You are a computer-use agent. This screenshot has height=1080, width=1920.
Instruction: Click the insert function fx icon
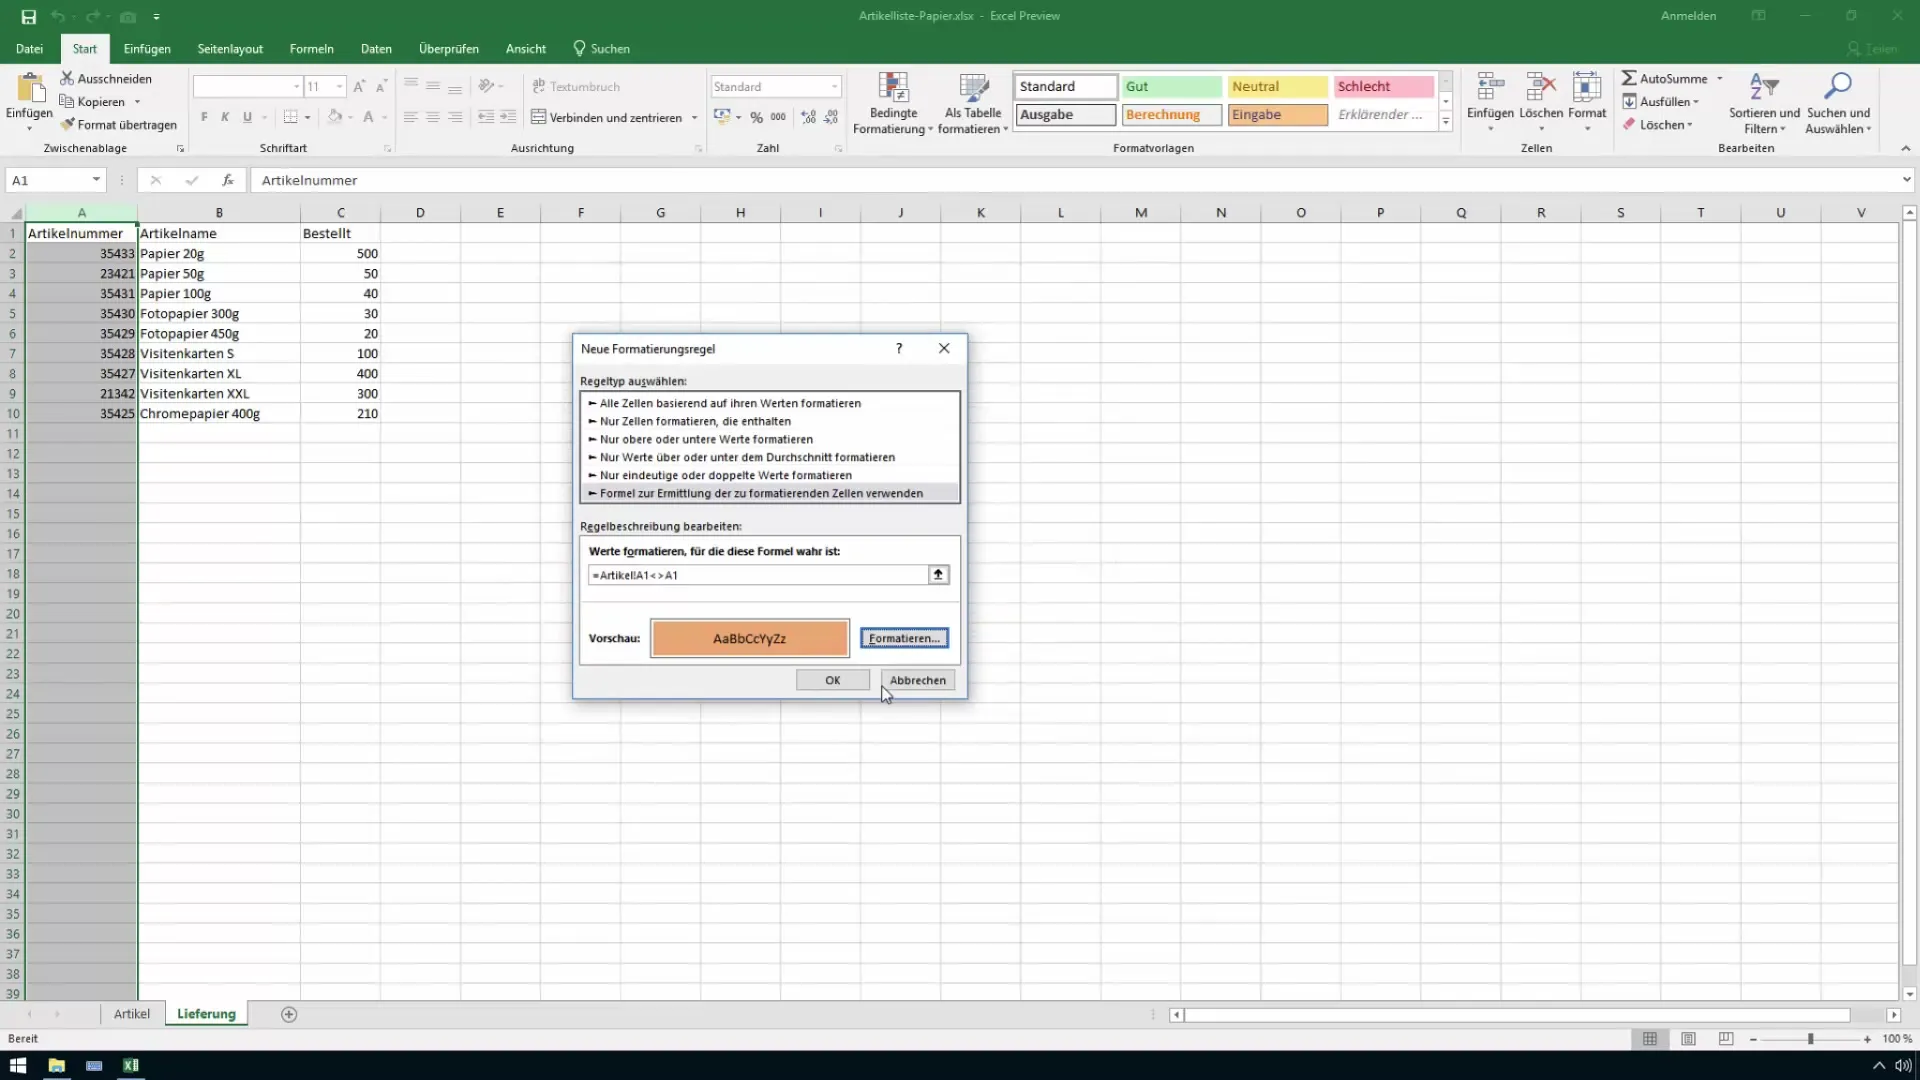click(x=228, y=180)
